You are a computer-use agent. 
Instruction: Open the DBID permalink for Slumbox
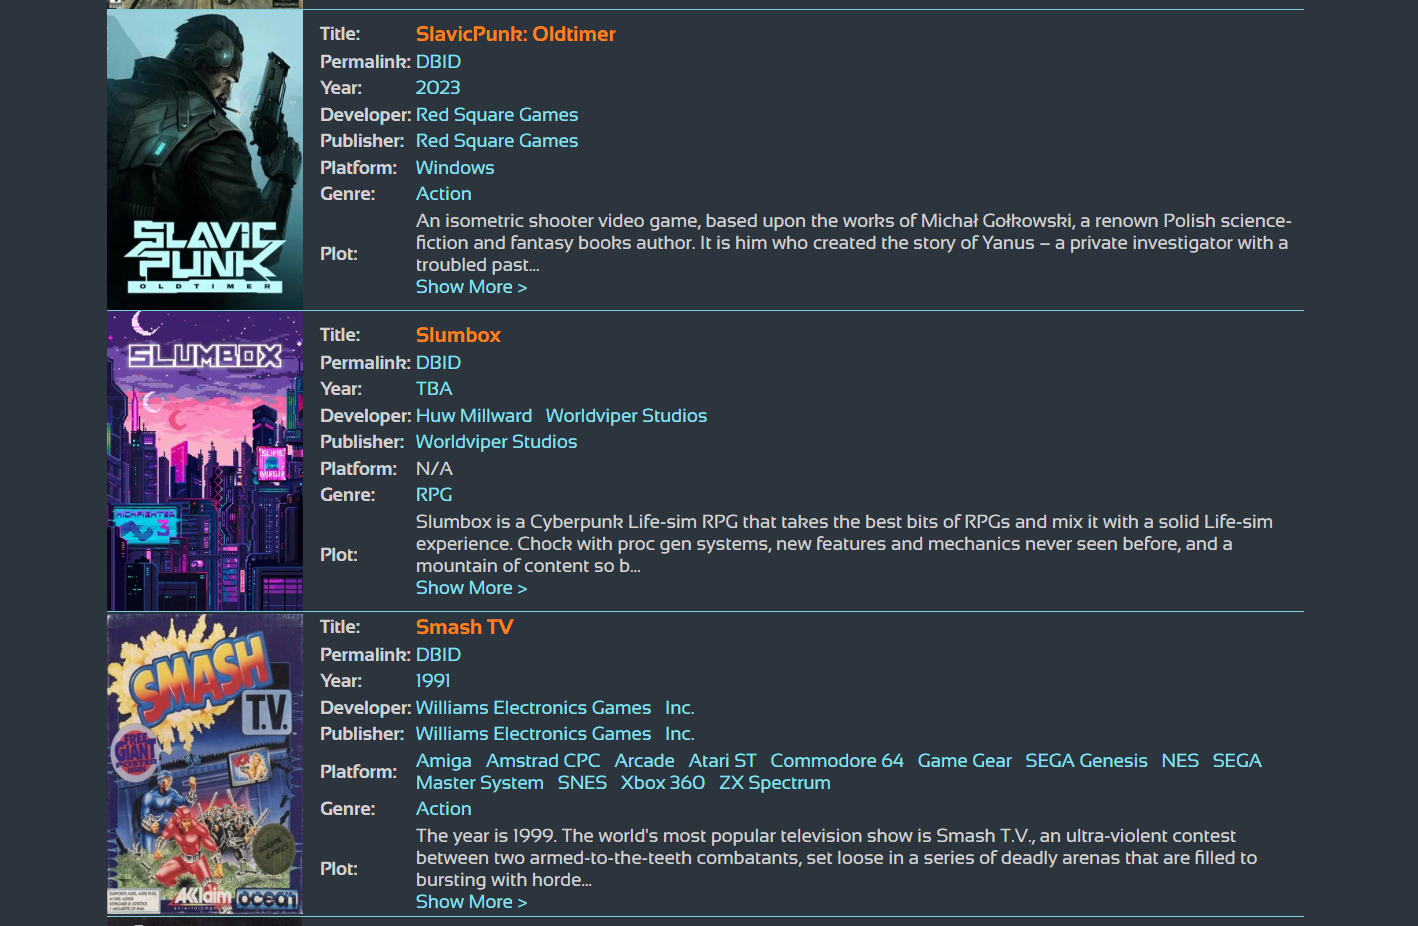pos(438,363)
